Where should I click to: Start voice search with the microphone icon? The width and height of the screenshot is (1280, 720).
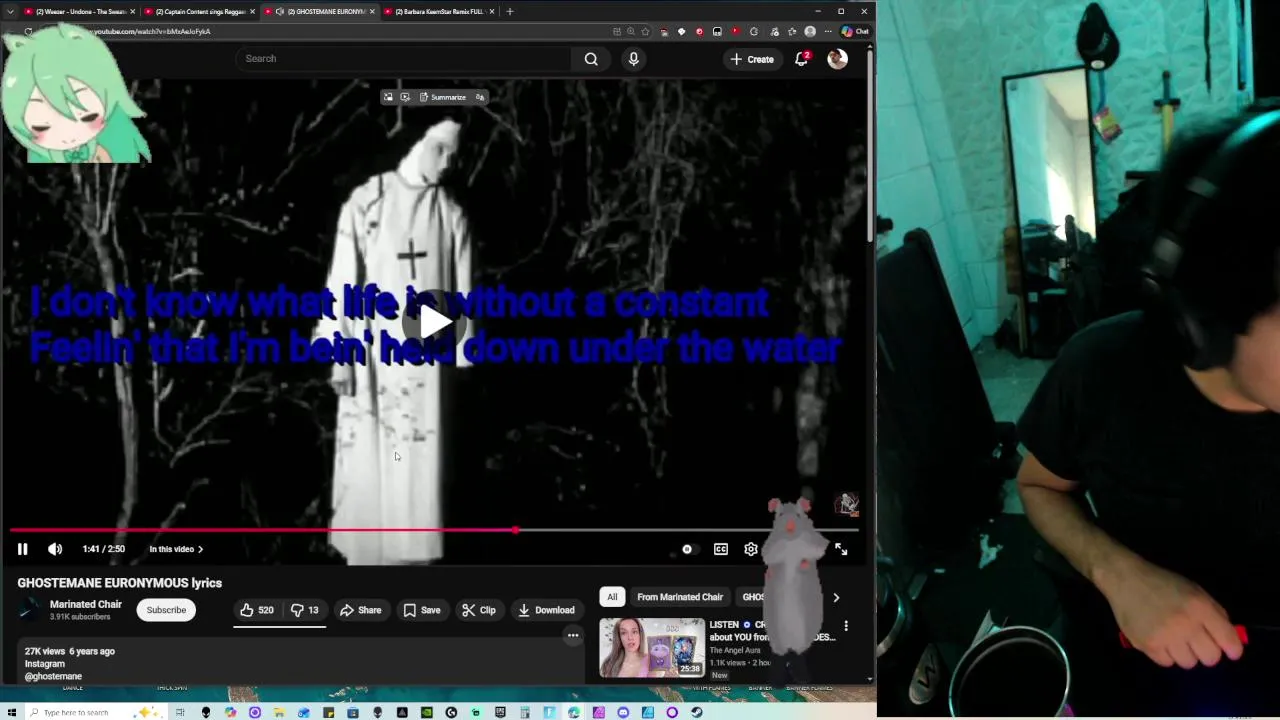coord(633,58)
